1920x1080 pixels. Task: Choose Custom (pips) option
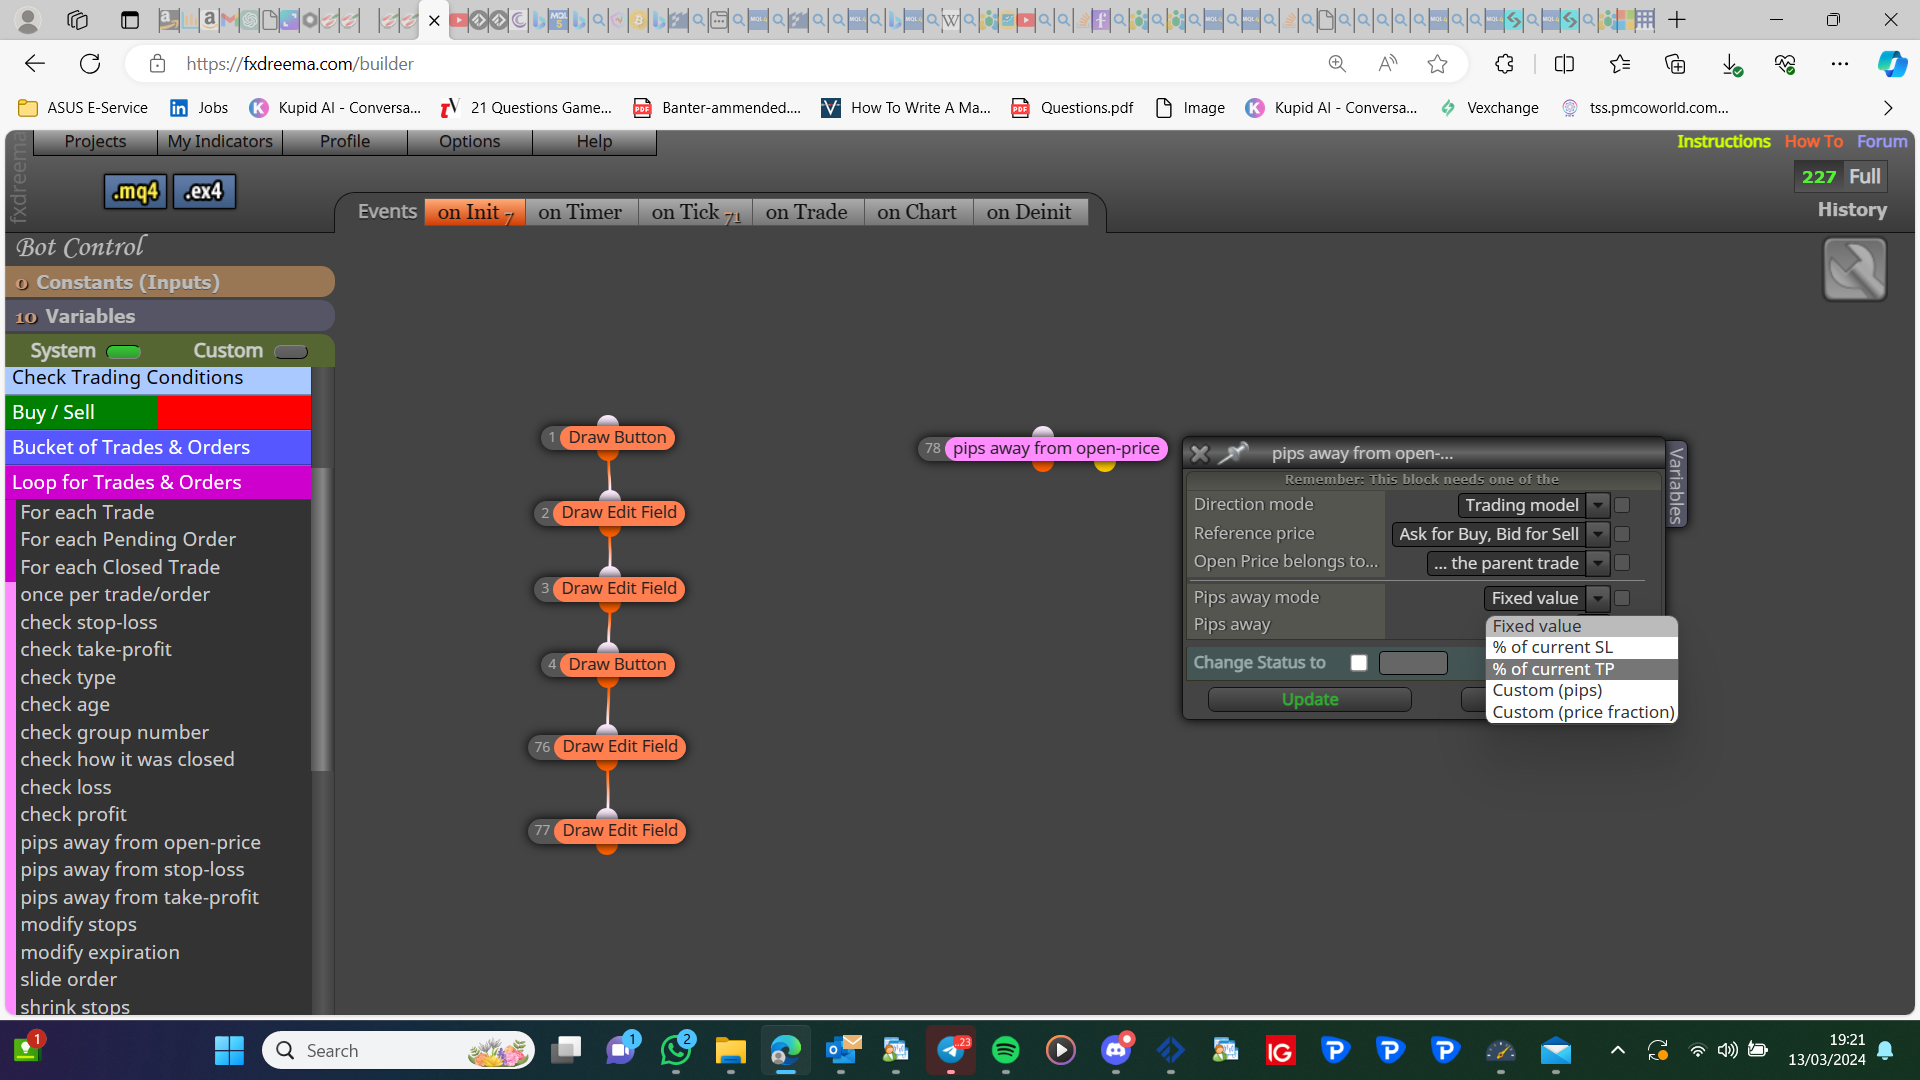click(1581, 691)
